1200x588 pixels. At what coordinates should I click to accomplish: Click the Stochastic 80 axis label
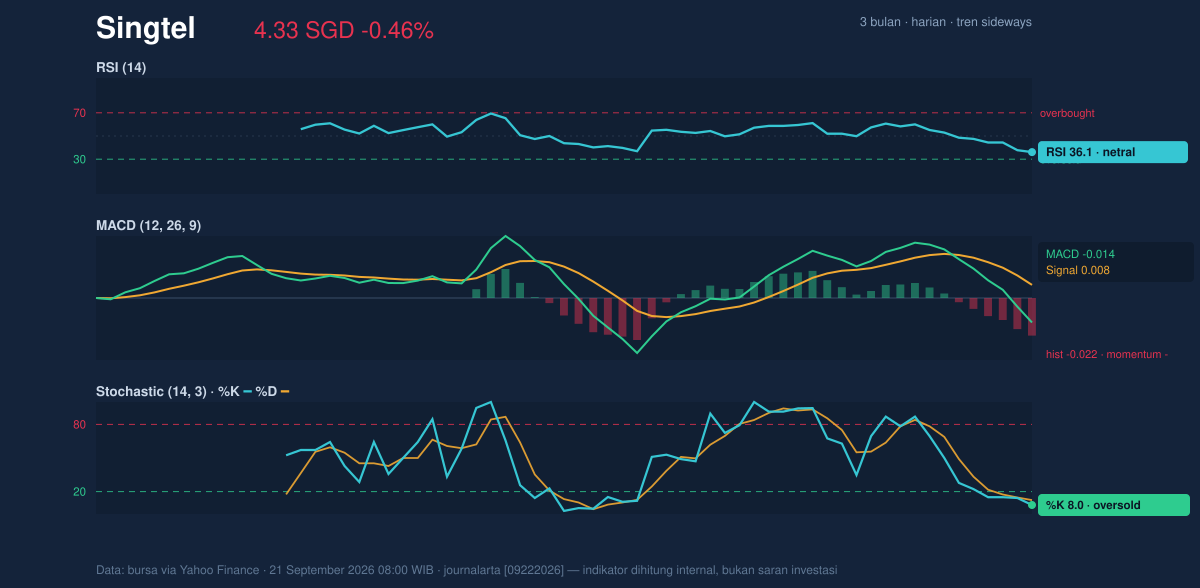click(x=79, y=425)
